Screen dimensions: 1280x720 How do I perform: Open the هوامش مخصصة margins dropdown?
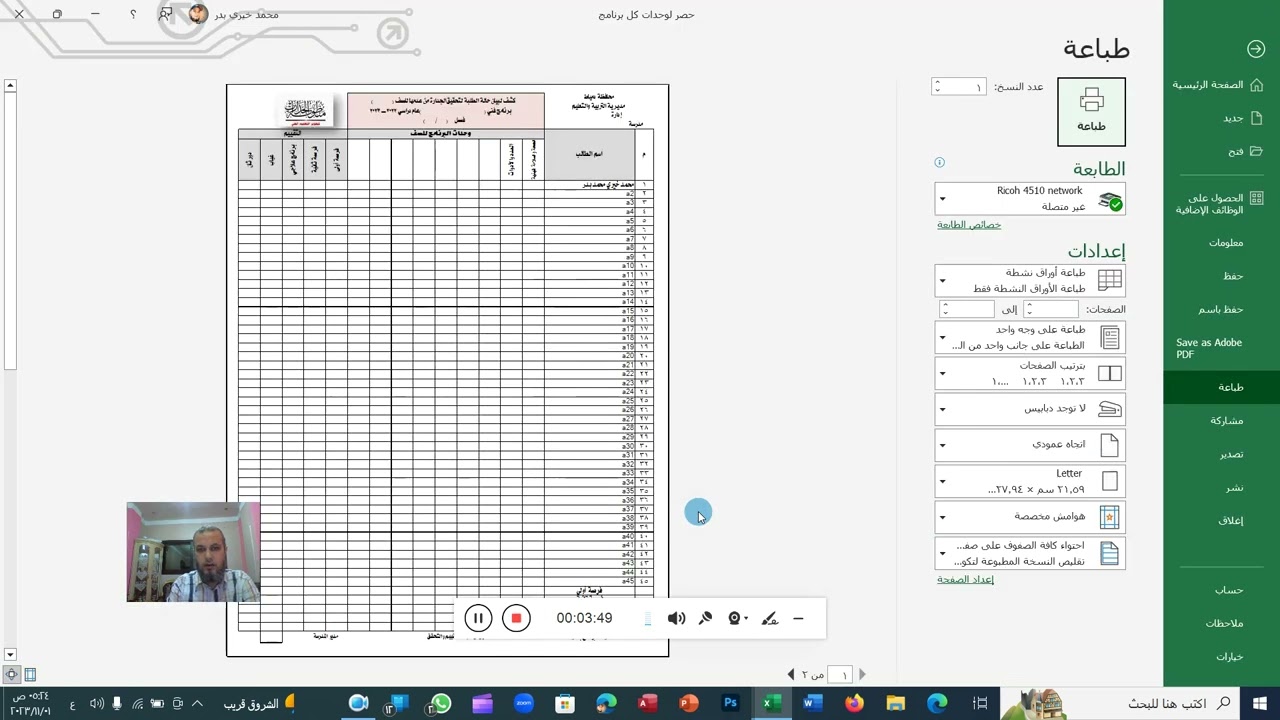1030,517
